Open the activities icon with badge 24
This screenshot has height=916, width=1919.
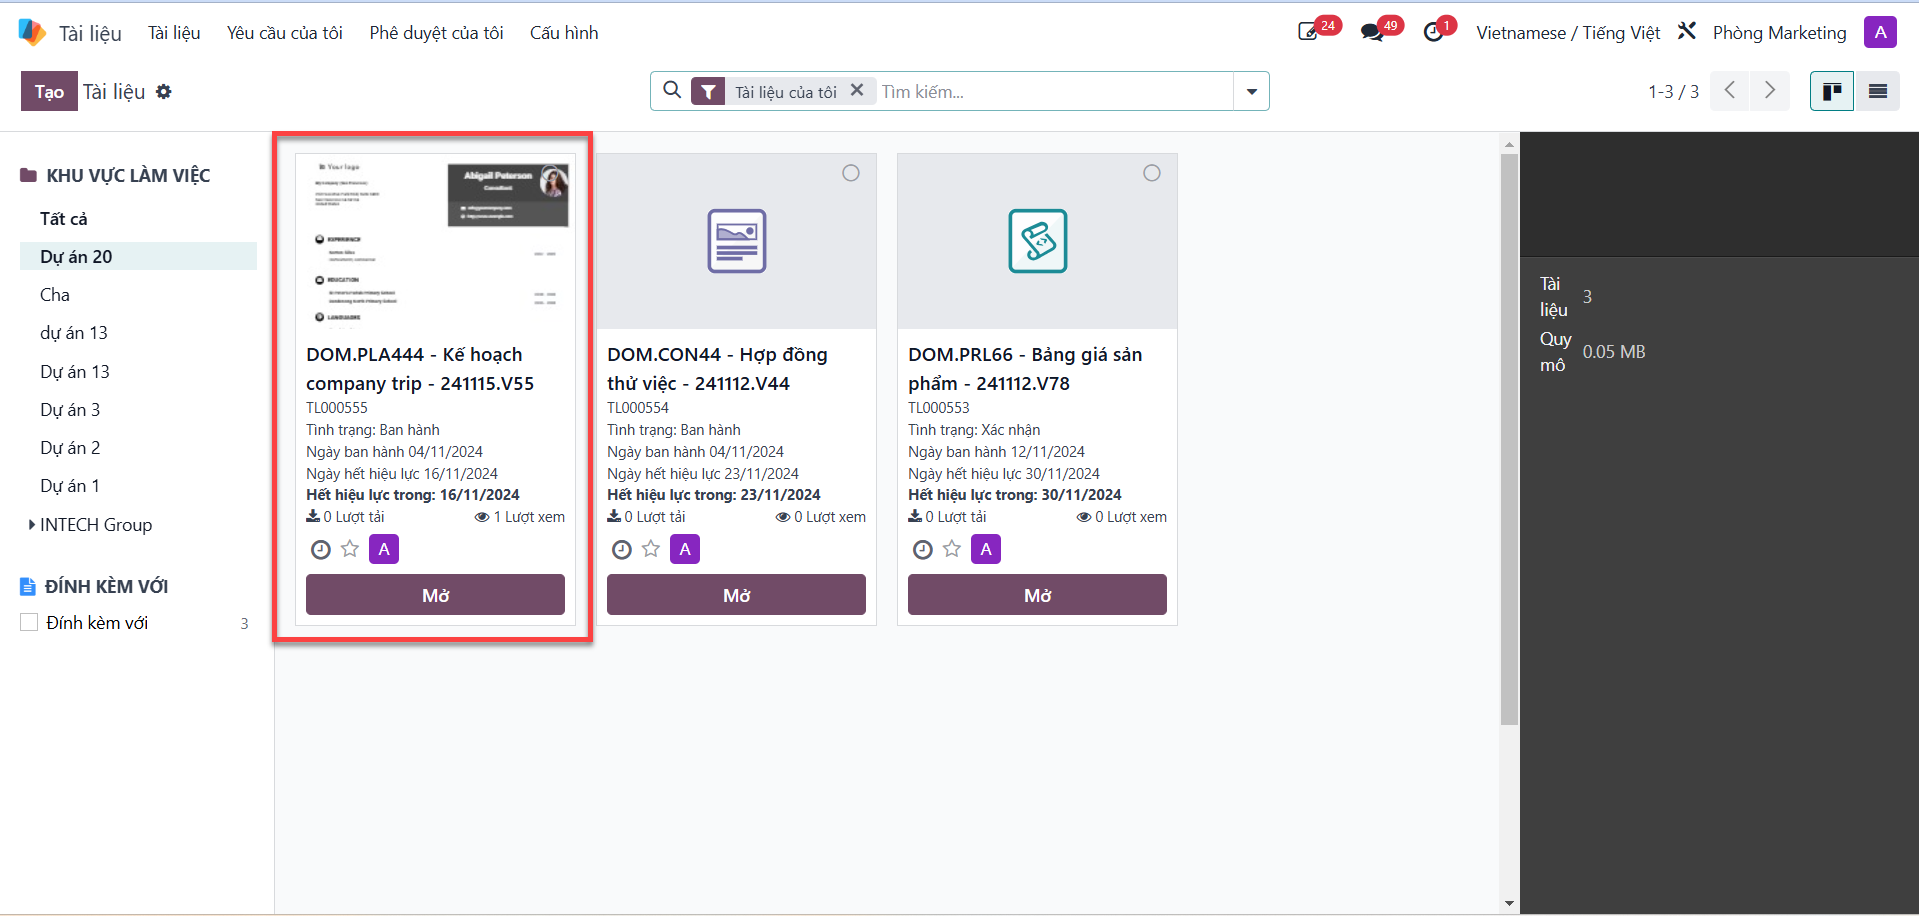(1309, 32)
